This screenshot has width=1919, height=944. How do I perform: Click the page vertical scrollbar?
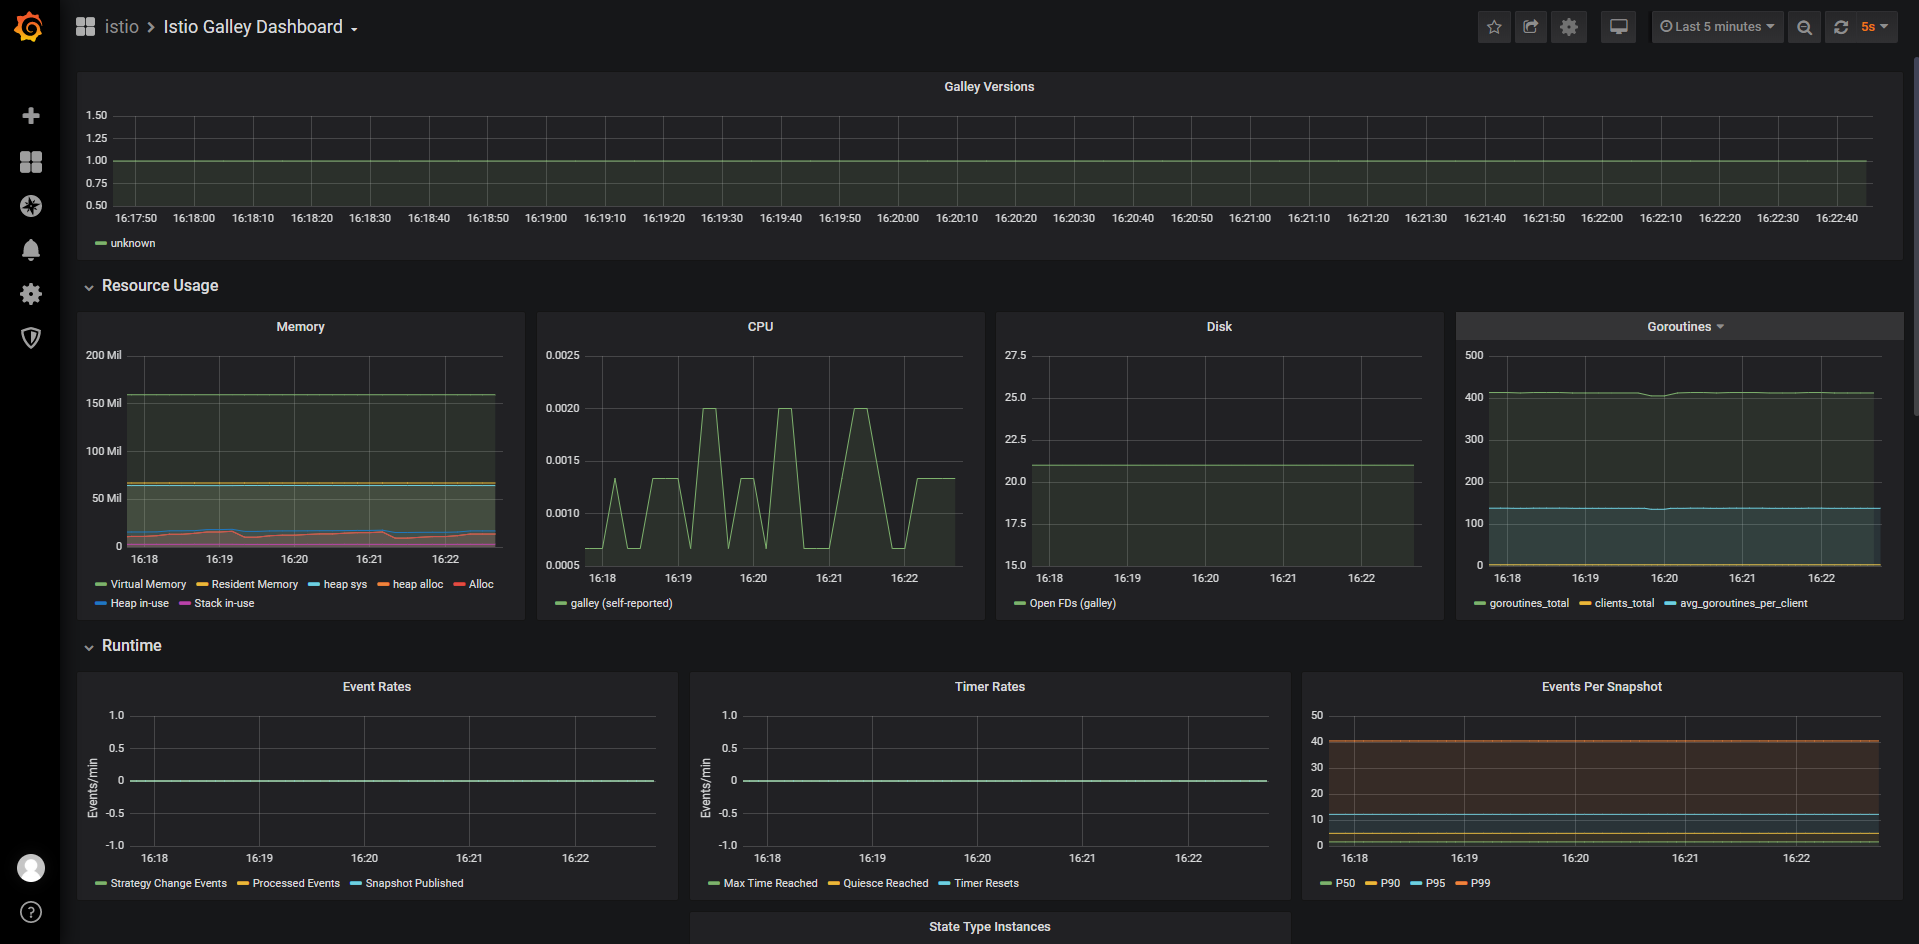tap(1915, 236)
